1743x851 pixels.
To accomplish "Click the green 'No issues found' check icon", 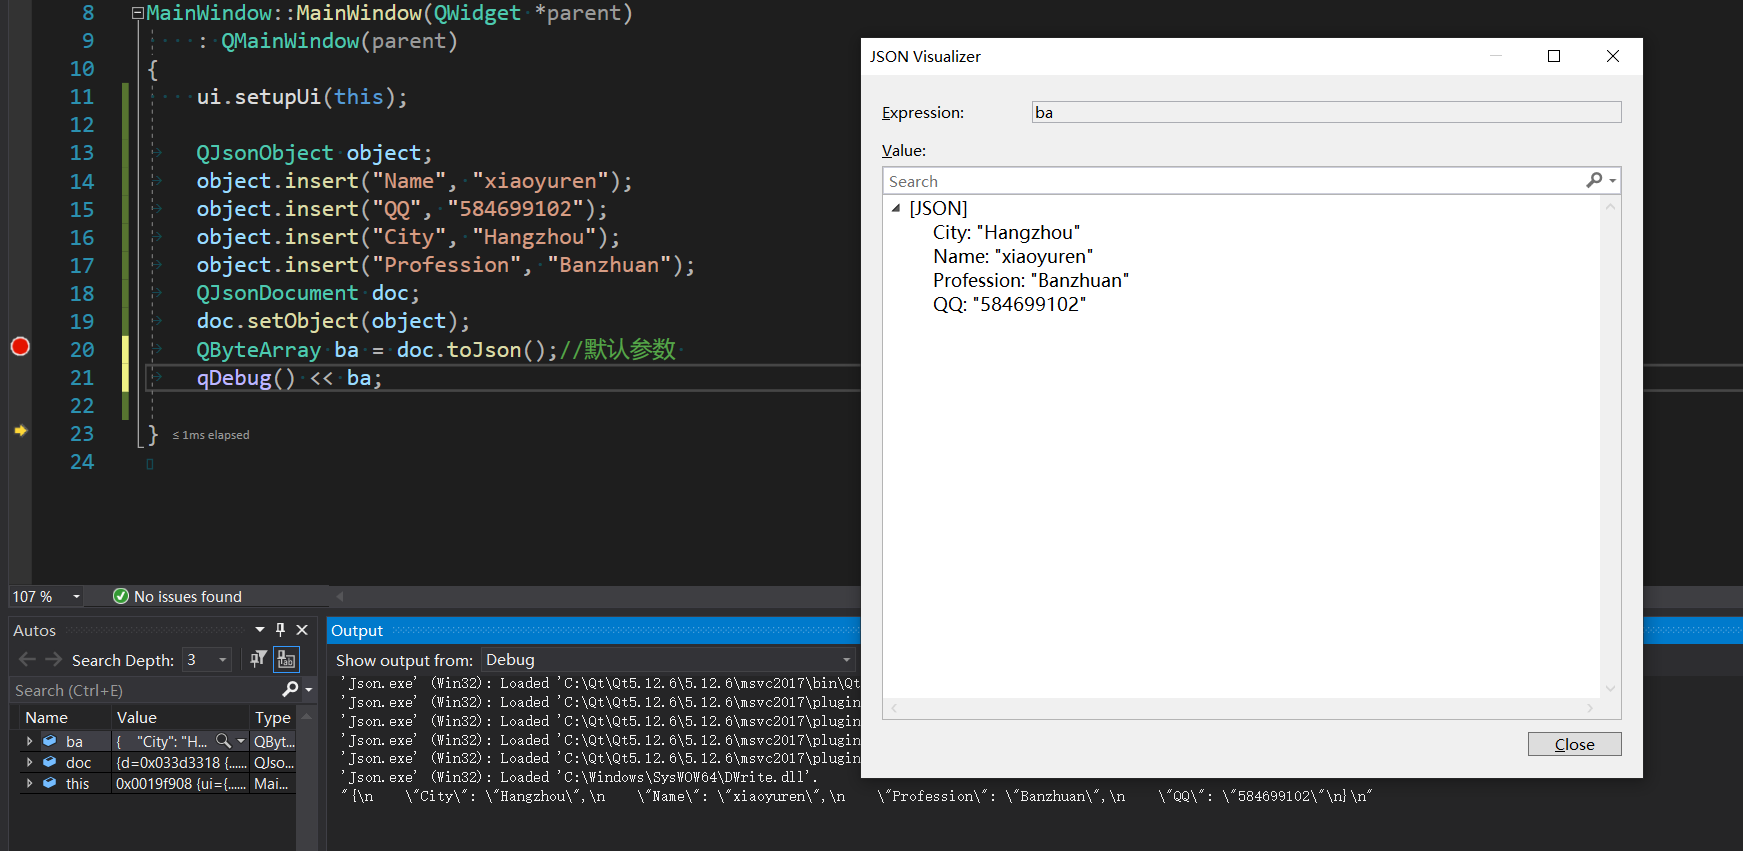I will 121,596.
